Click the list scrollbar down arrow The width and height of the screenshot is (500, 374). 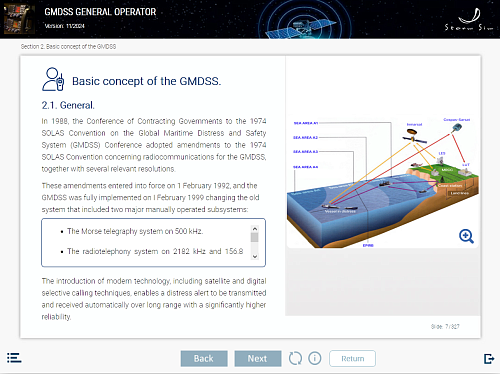coord(255,256)
